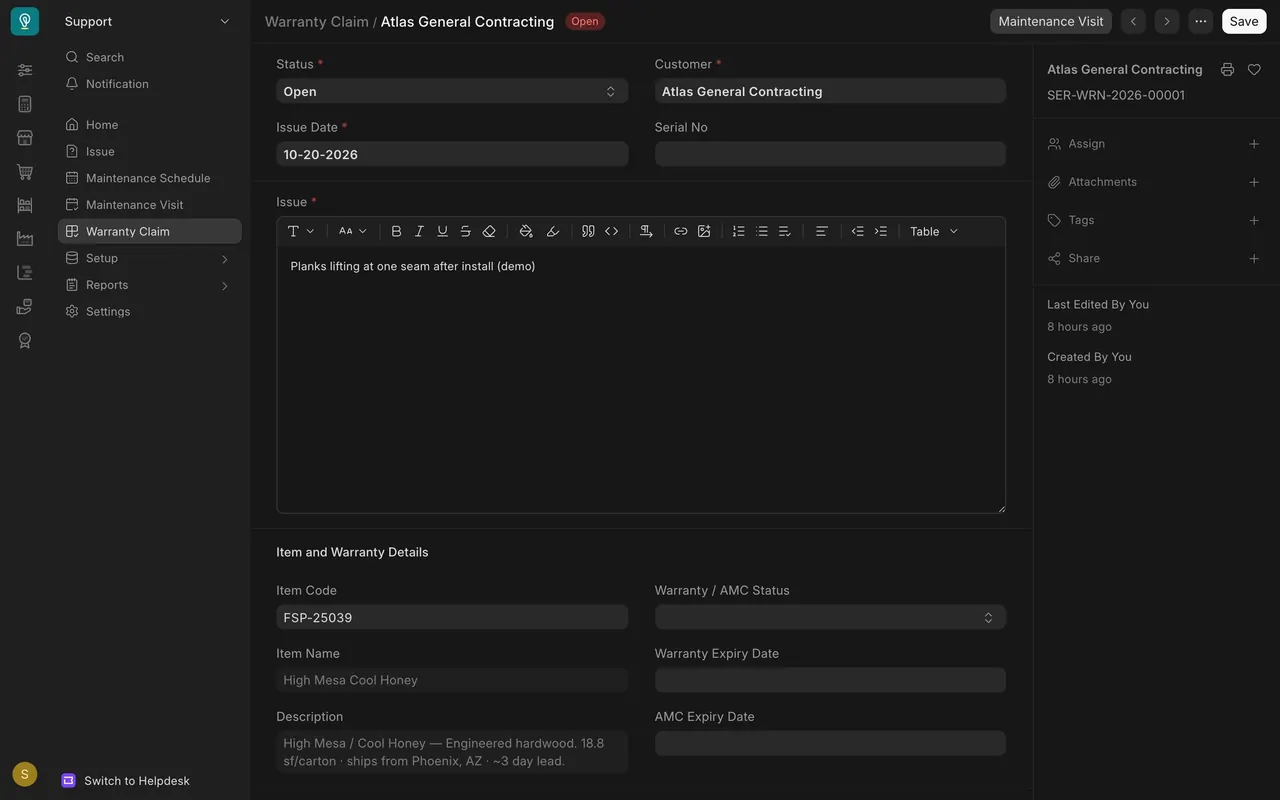Increase indent in the Issue editor

[880, 231]
